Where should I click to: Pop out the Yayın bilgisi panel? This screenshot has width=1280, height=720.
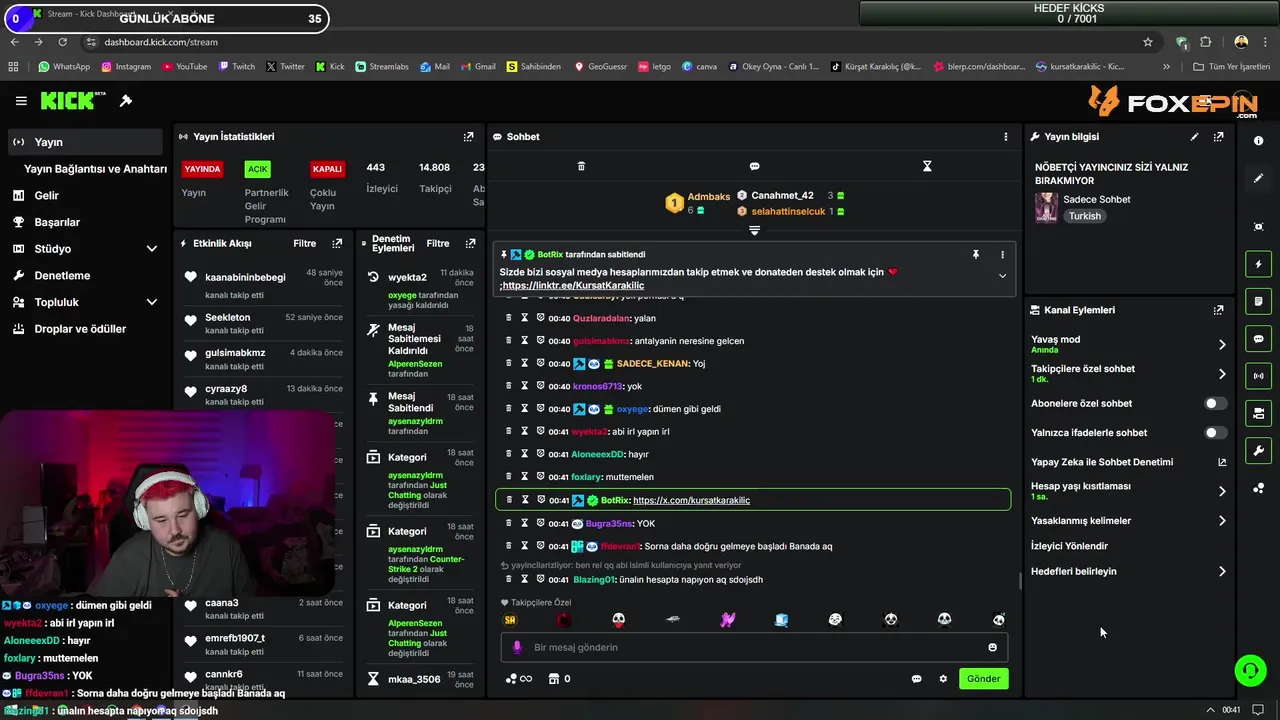[1218, 137]
